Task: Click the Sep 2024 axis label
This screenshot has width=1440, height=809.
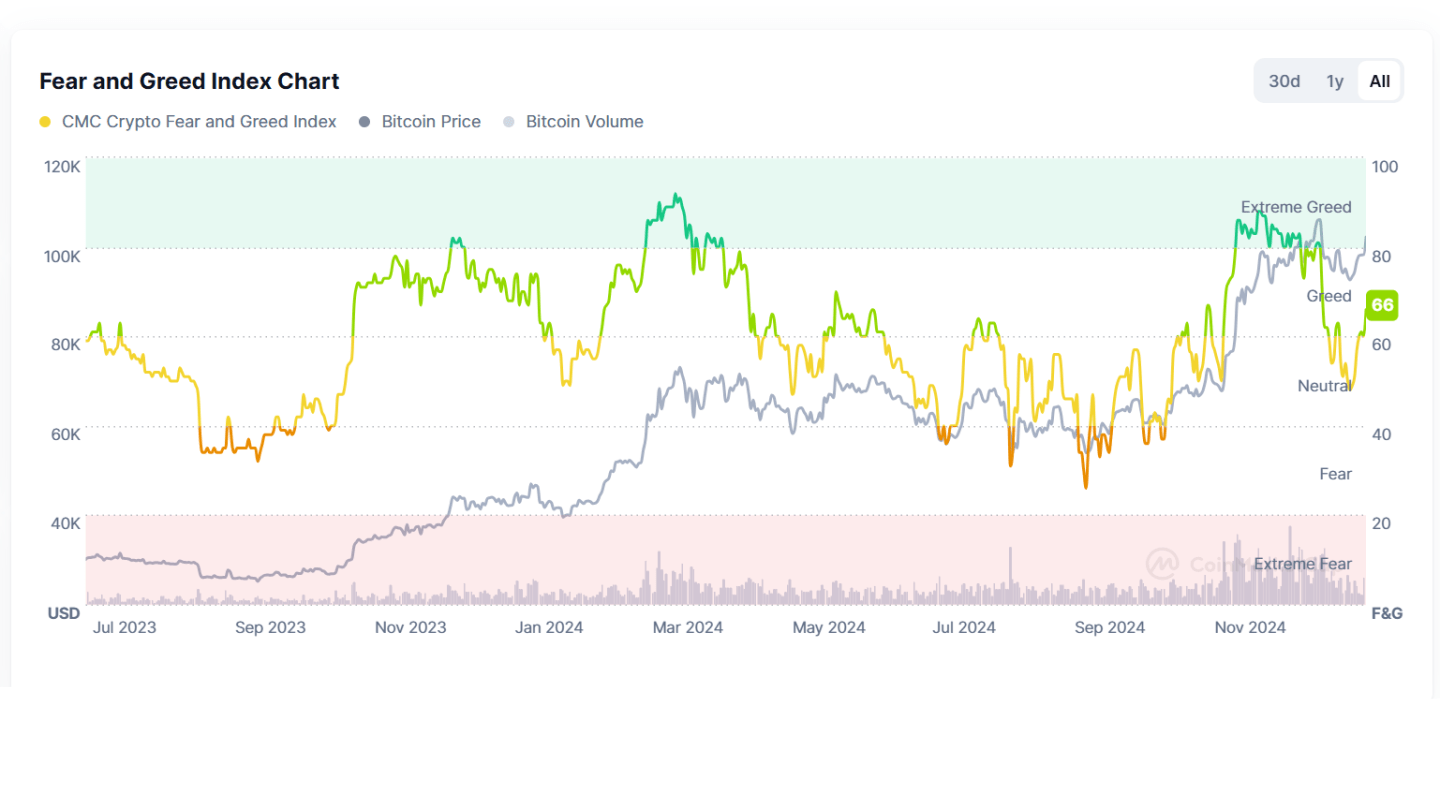Action: 1110,628
